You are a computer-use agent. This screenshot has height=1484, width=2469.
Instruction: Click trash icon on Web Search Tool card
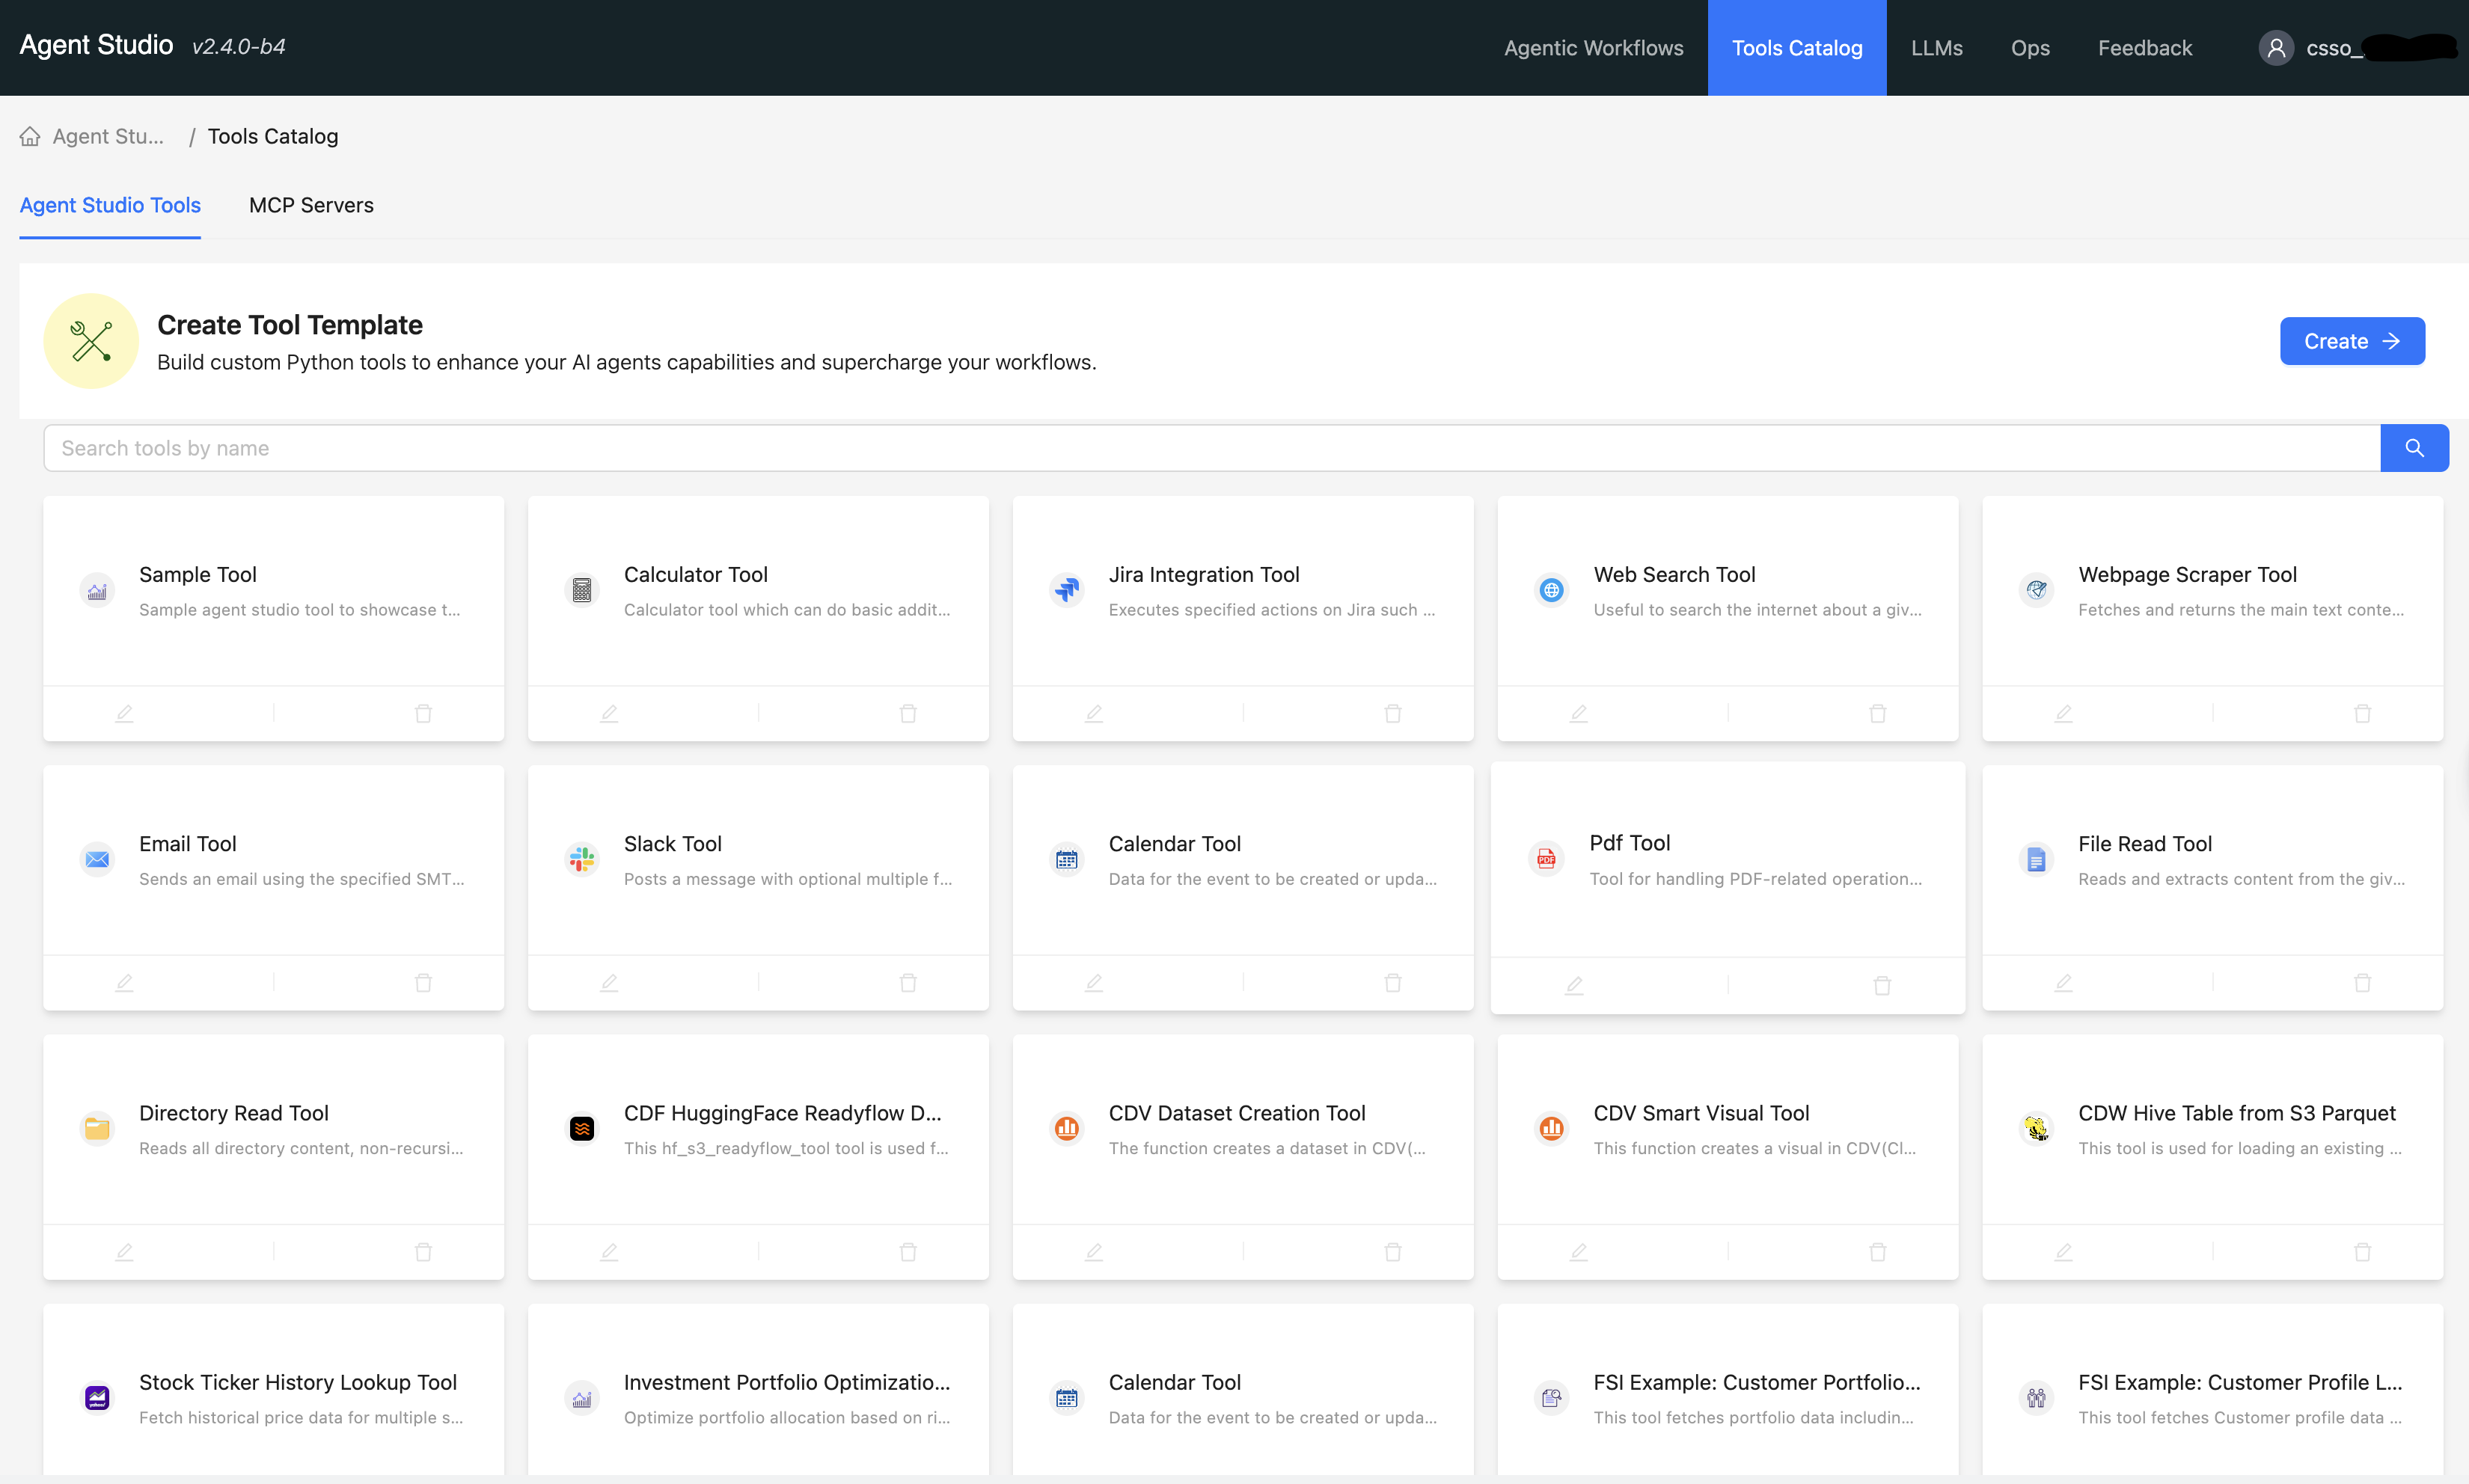coord(1877,713)
